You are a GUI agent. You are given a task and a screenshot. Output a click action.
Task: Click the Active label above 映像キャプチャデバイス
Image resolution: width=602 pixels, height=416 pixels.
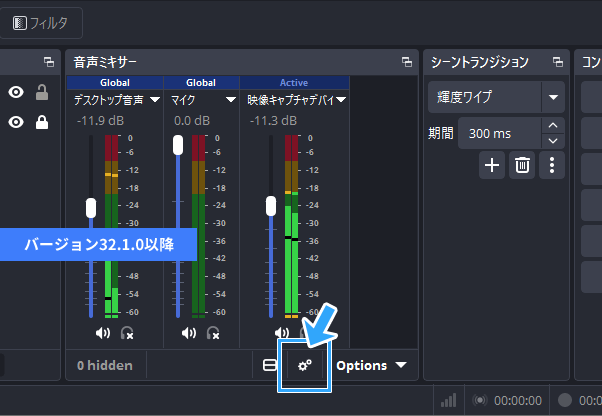coord(294,83)
